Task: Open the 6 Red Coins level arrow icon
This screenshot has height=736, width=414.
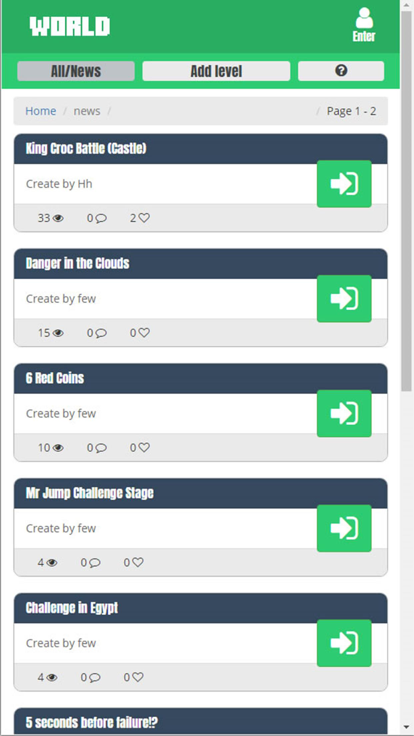Action: 344,413
